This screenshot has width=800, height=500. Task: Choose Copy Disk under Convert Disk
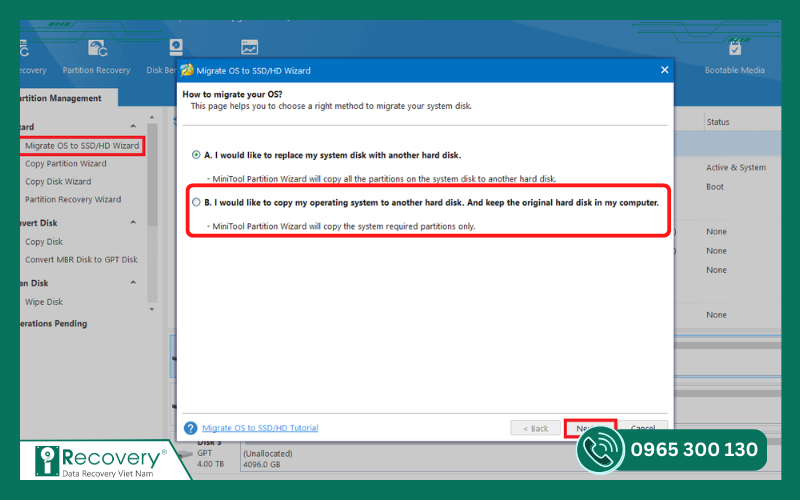coord(44,241)
